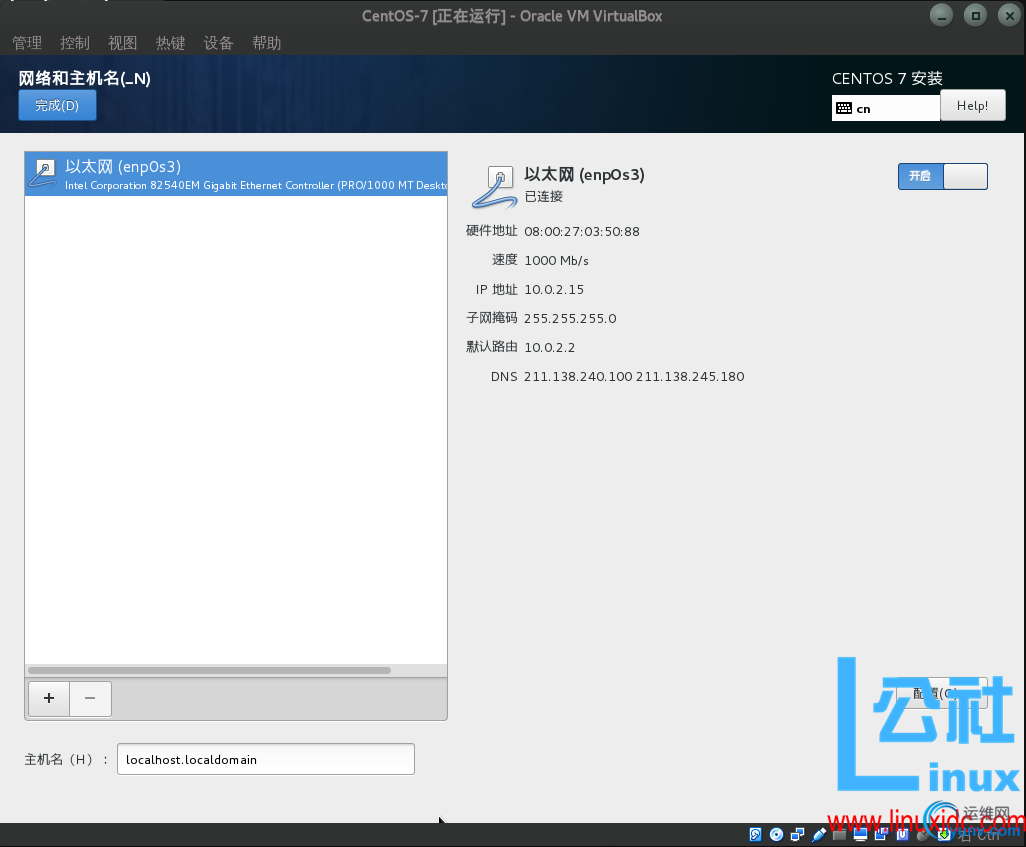
Task: Add a network device with the plus button
Action: click(x=49, y=698)
